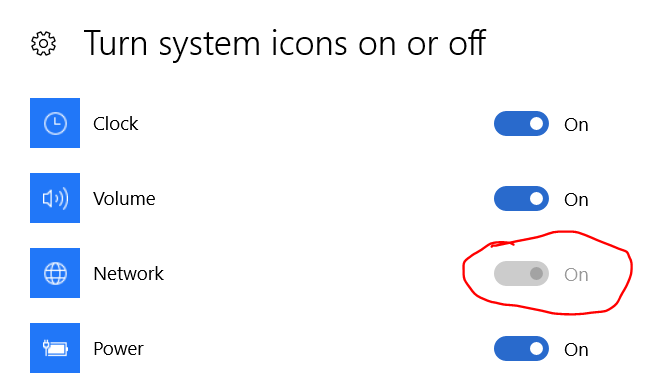The width and height of the screenshot is (660, 392).
Task: Disable the Volume system icon toggle
Action: [521, 198]
